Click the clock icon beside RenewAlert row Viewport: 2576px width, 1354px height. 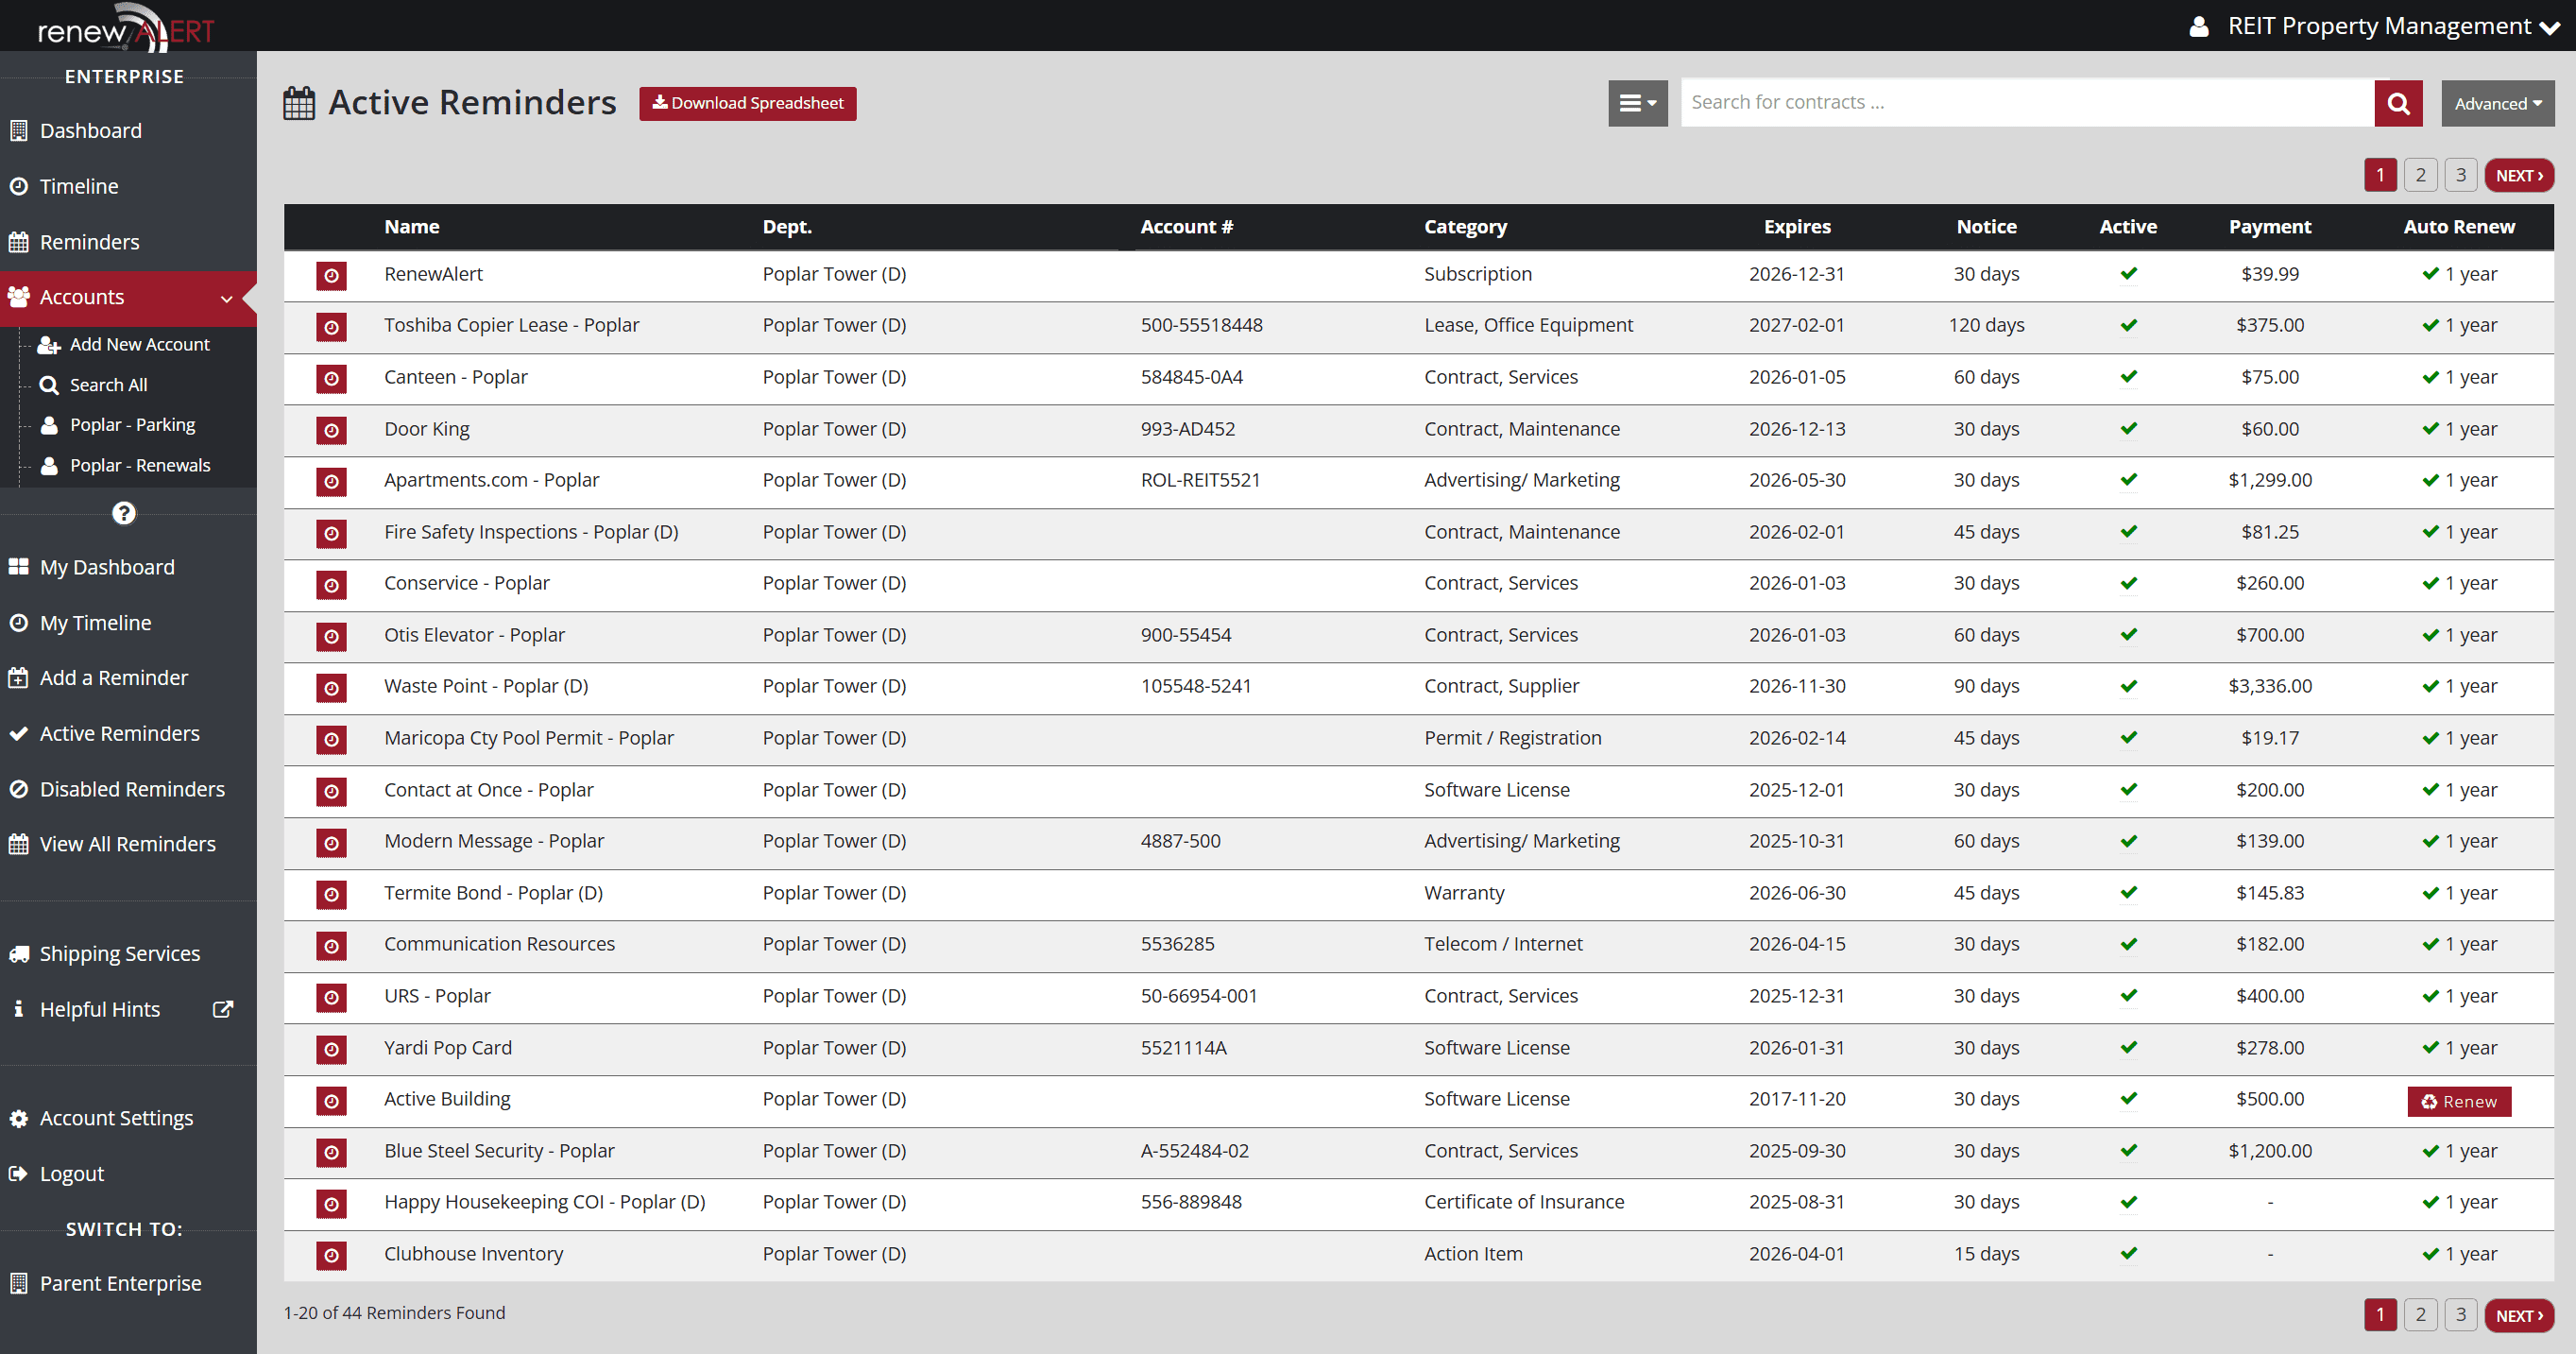click(331, 275)
